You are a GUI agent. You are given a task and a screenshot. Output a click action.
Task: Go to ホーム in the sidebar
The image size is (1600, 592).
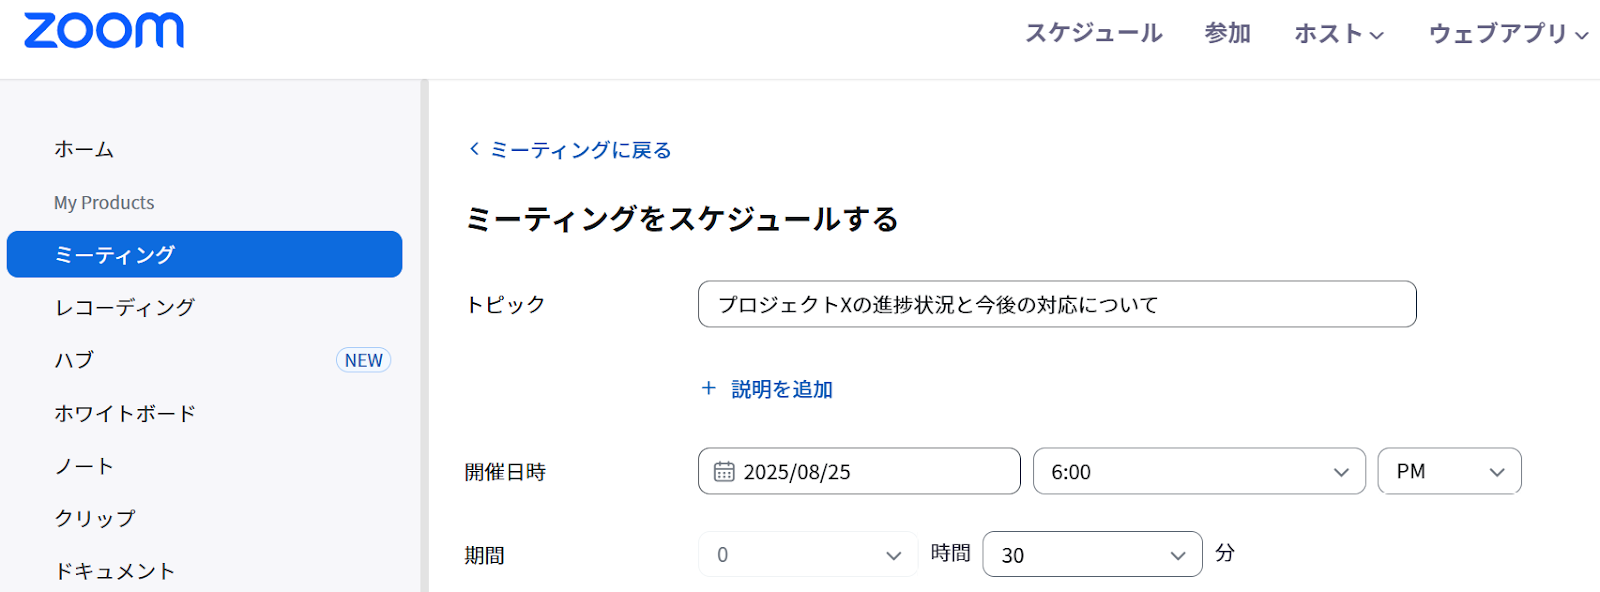84,149
